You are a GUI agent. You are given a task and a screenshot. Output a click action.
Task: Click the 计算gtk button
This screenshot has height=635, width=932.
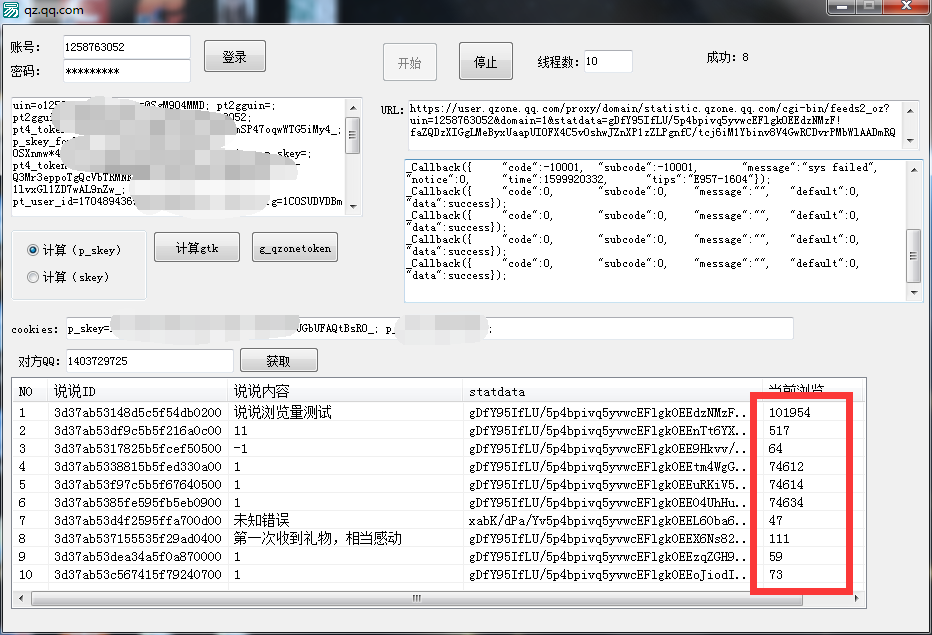click(x=197, y=247)
